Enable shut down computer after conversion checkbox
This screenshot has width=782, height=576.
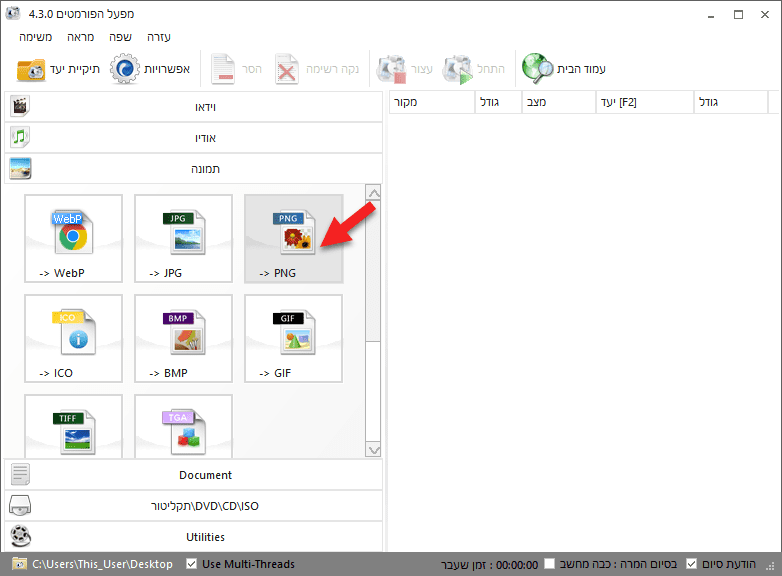(x=549, y=564)
